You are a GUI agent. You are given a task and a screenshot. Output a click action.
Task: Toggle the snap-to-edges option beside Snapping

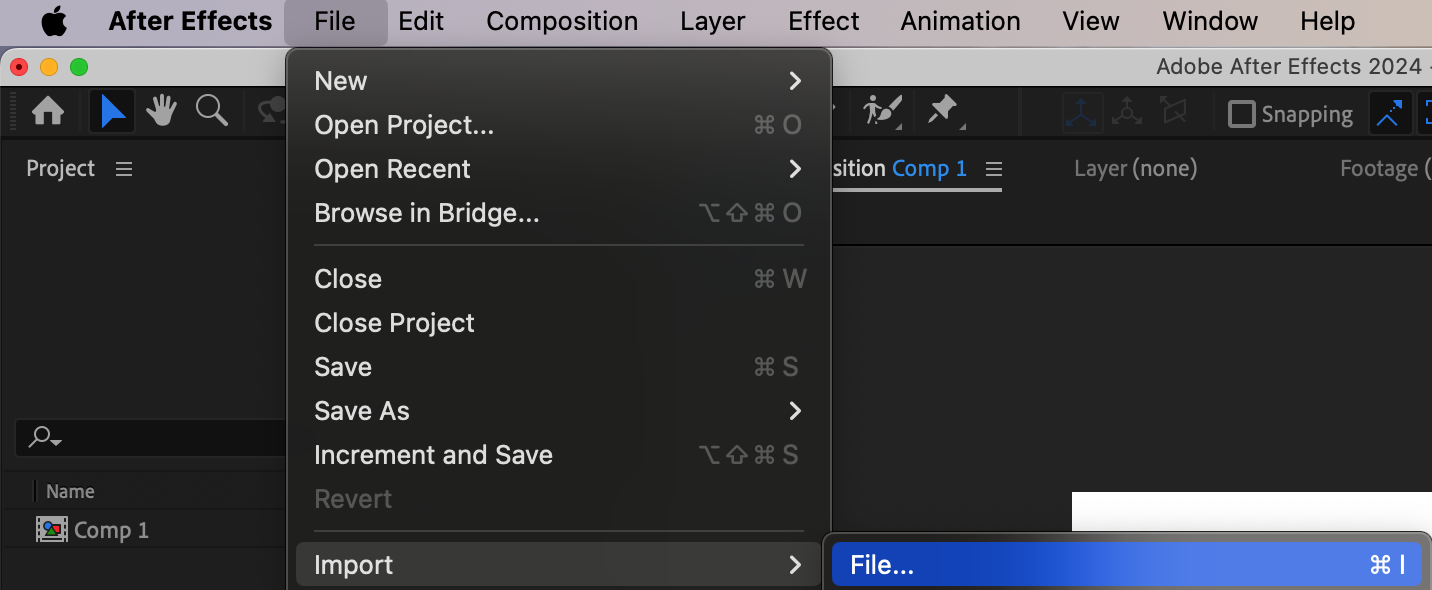(1388, 114)
